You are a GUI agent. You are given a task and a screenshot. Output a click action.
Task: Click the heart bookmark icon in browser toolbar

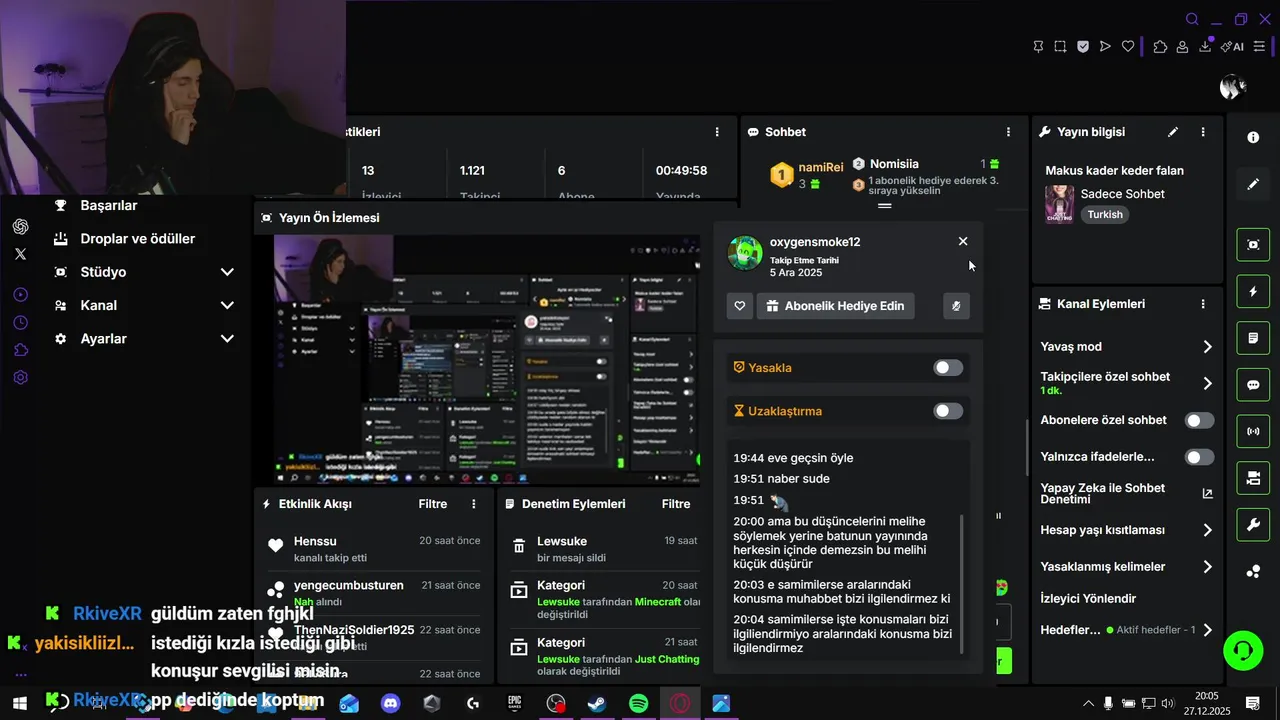click(1128, 46)
